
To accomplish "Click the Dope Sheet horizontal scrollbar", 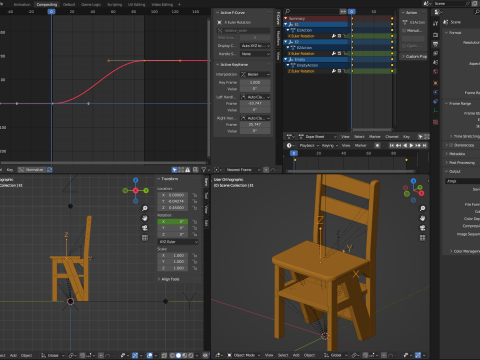I will click(x=372, y=130).
